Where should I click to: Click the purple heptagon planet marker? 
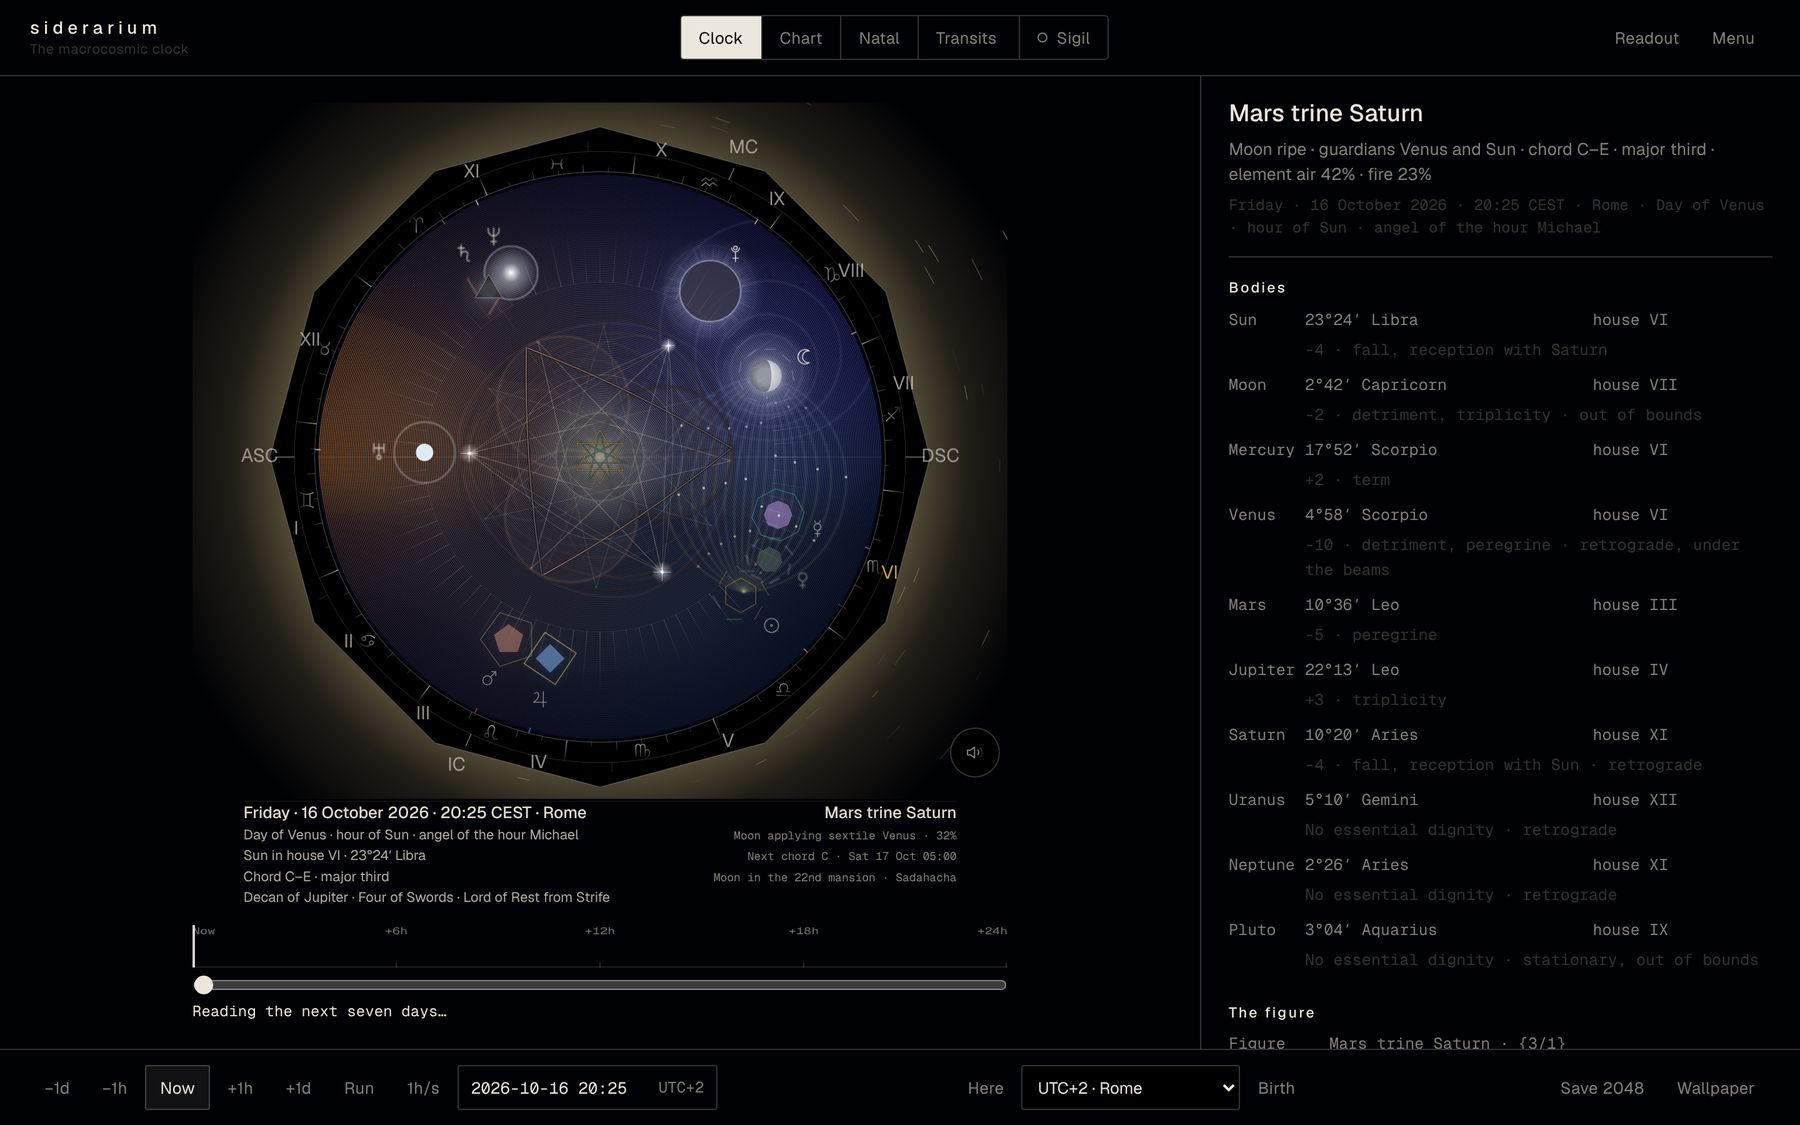point(778,515)
